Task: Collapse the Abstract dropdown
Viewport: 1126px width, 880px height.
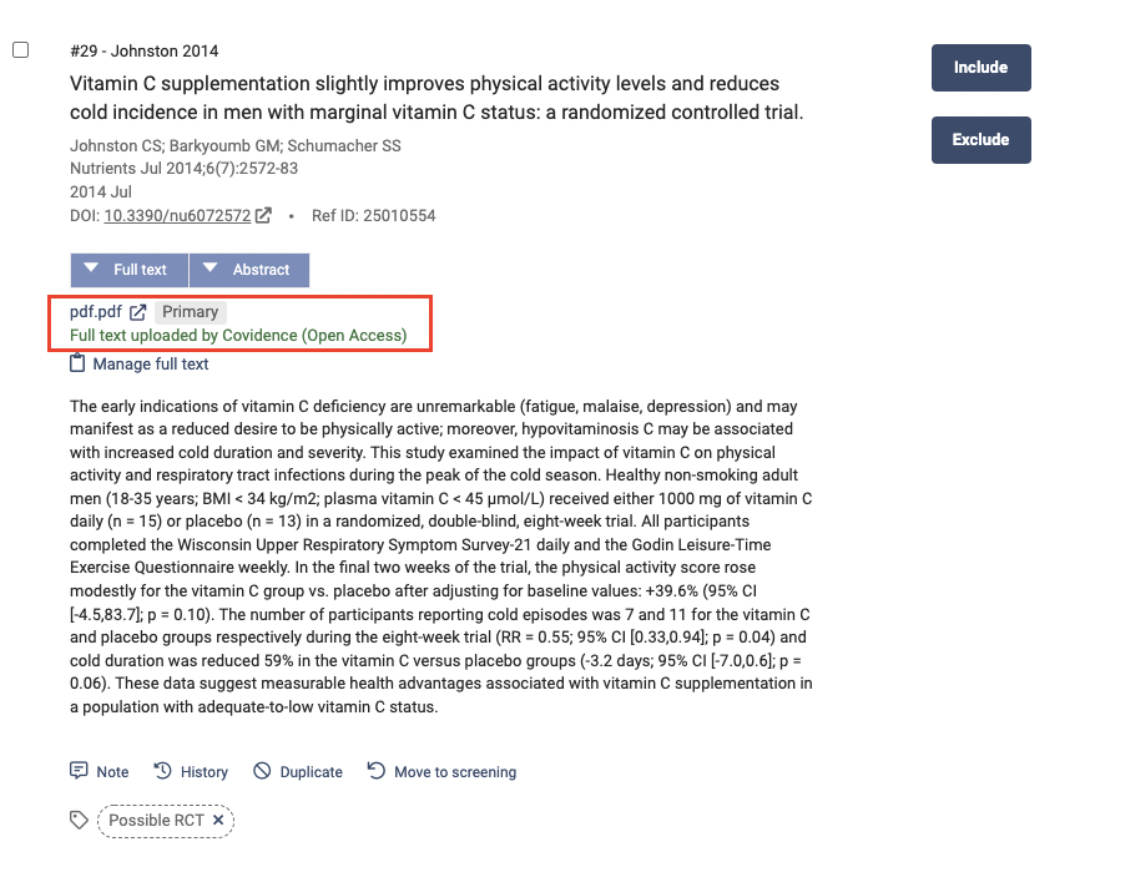Action: tap(249, 270)
